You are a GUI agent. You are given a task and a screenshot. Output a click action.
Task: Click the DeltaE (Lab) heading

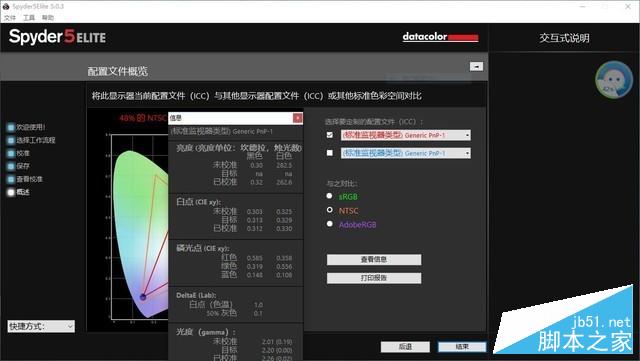tap(196, 295)
